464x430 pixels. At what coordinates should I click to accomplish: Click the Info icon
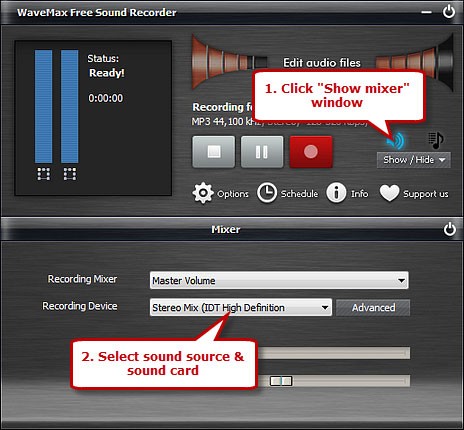(336, 193)
